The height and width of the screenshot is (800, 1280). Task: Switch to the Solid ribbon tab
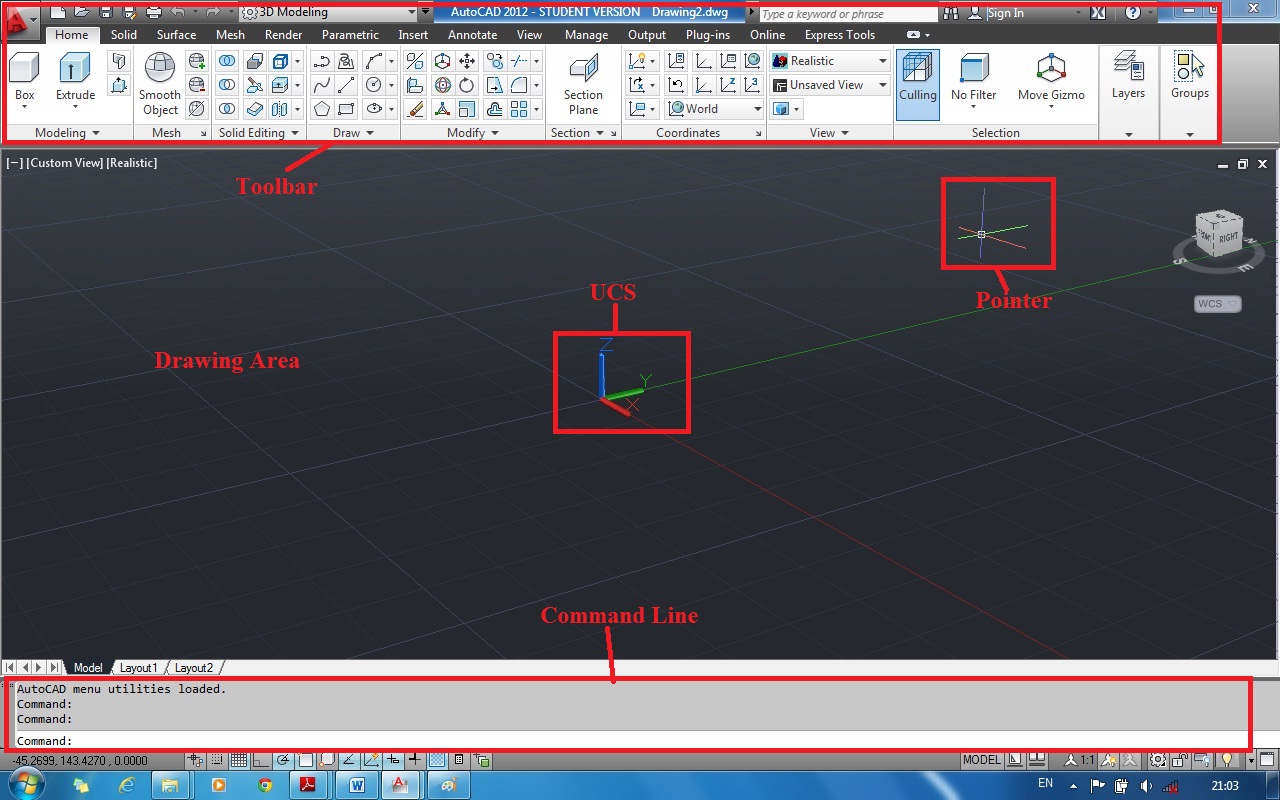click(x=124, y=35)
